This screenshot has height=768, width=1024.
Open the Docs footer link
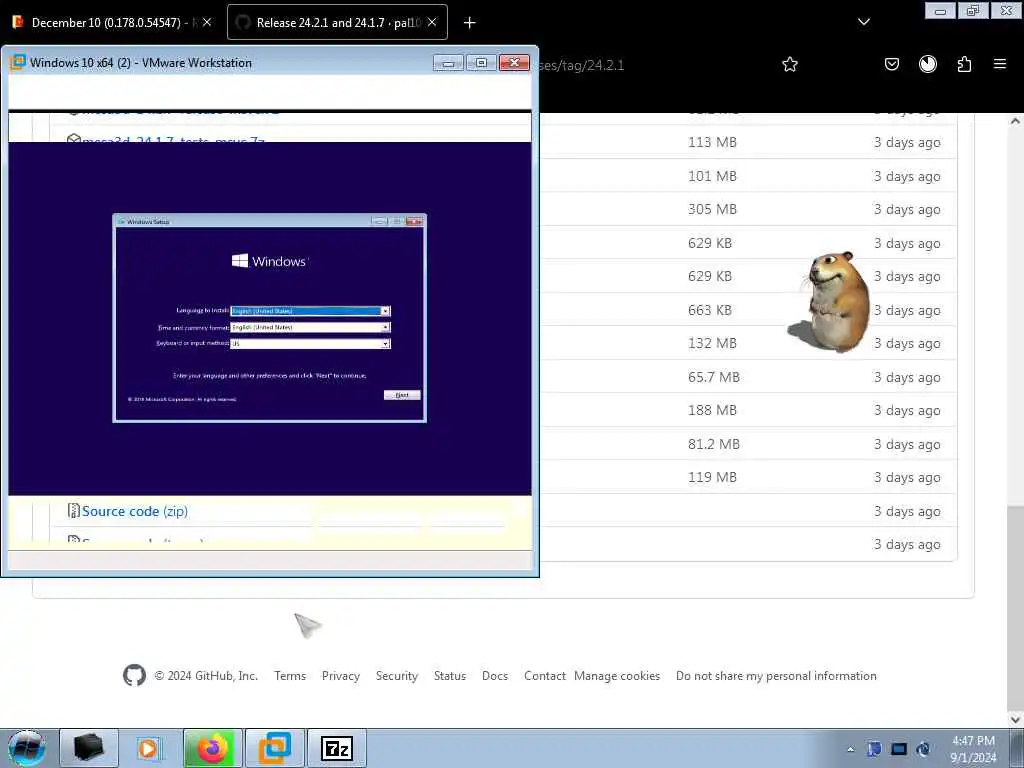495,676
